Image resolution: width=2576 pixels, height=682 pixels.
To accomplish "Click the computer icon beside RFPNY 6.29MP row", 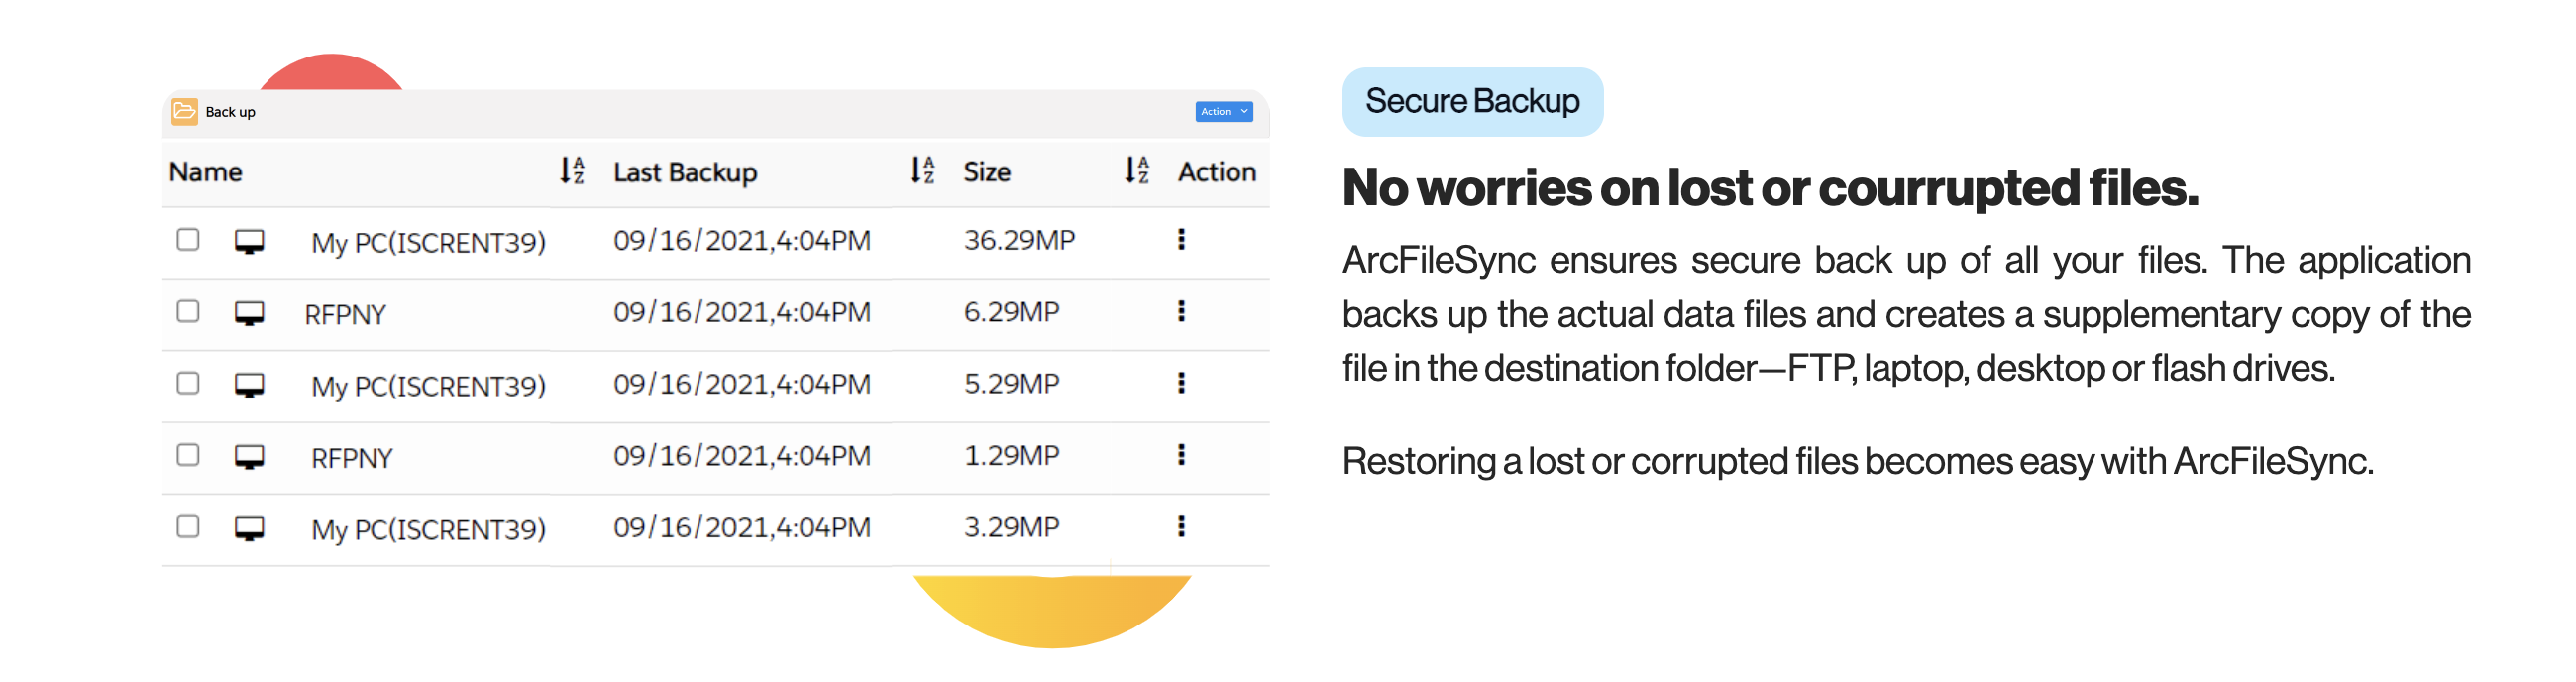I will coord(250,313).
